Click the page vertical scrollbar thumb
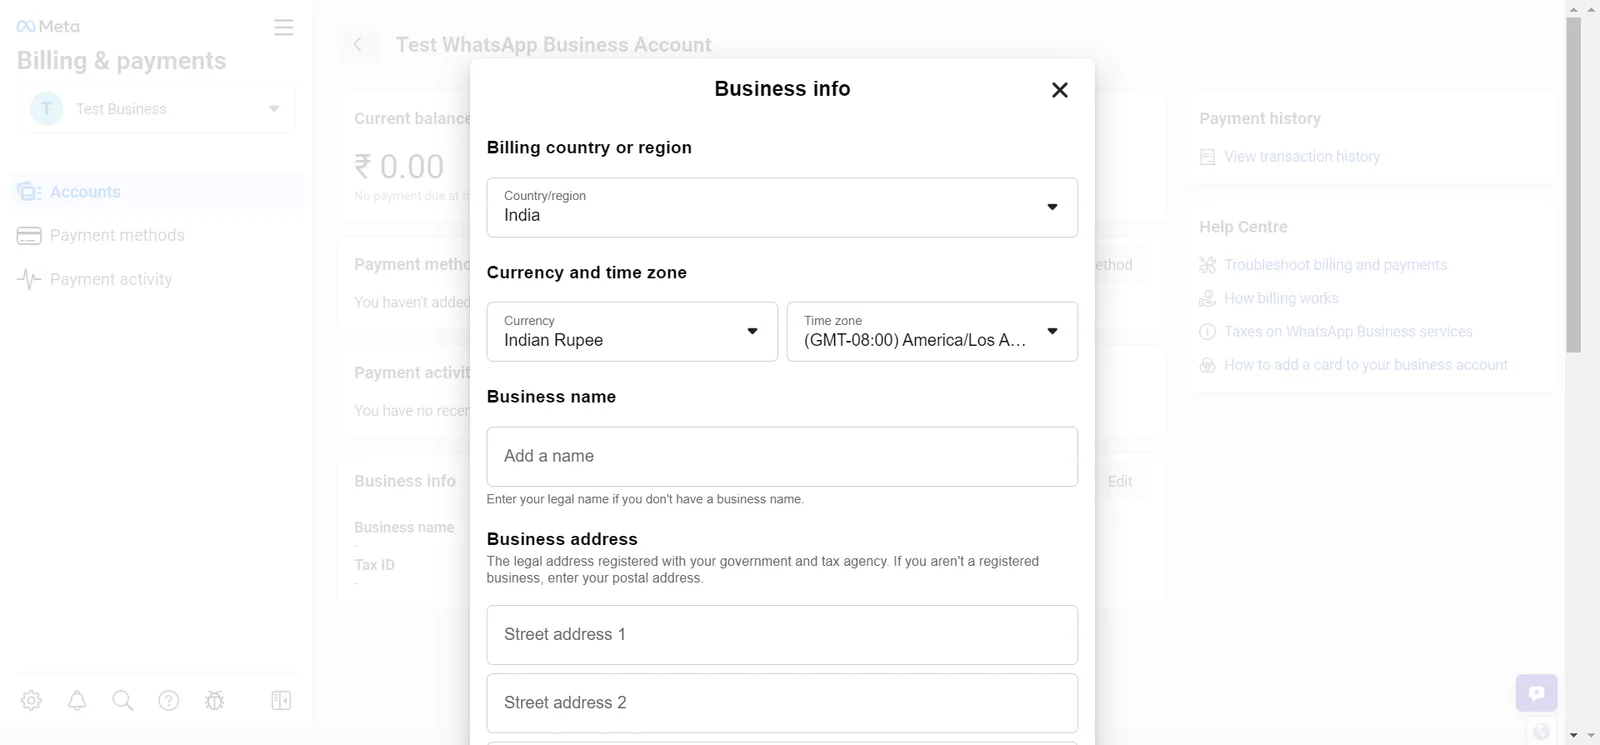This screenshot has height=745, width=1600. click(x=1574, y=185)
